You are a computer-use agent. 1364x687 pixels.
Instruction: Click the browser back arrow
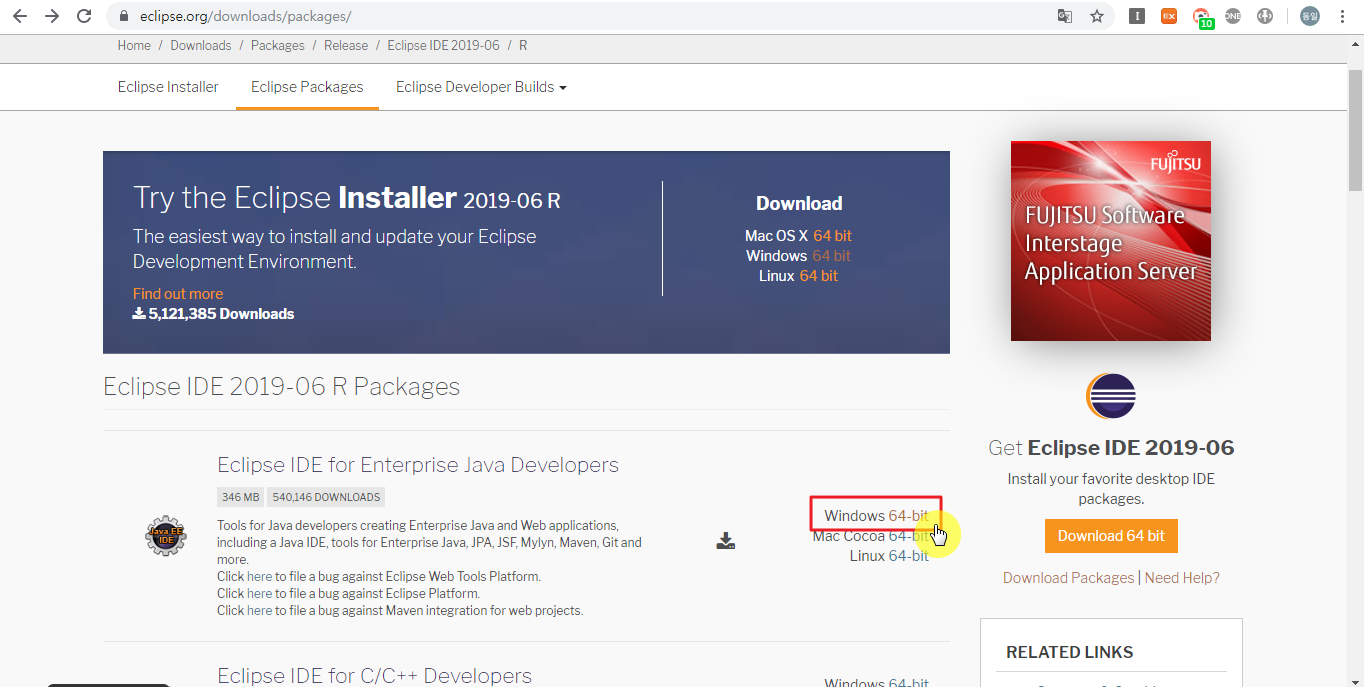point(20,16)
